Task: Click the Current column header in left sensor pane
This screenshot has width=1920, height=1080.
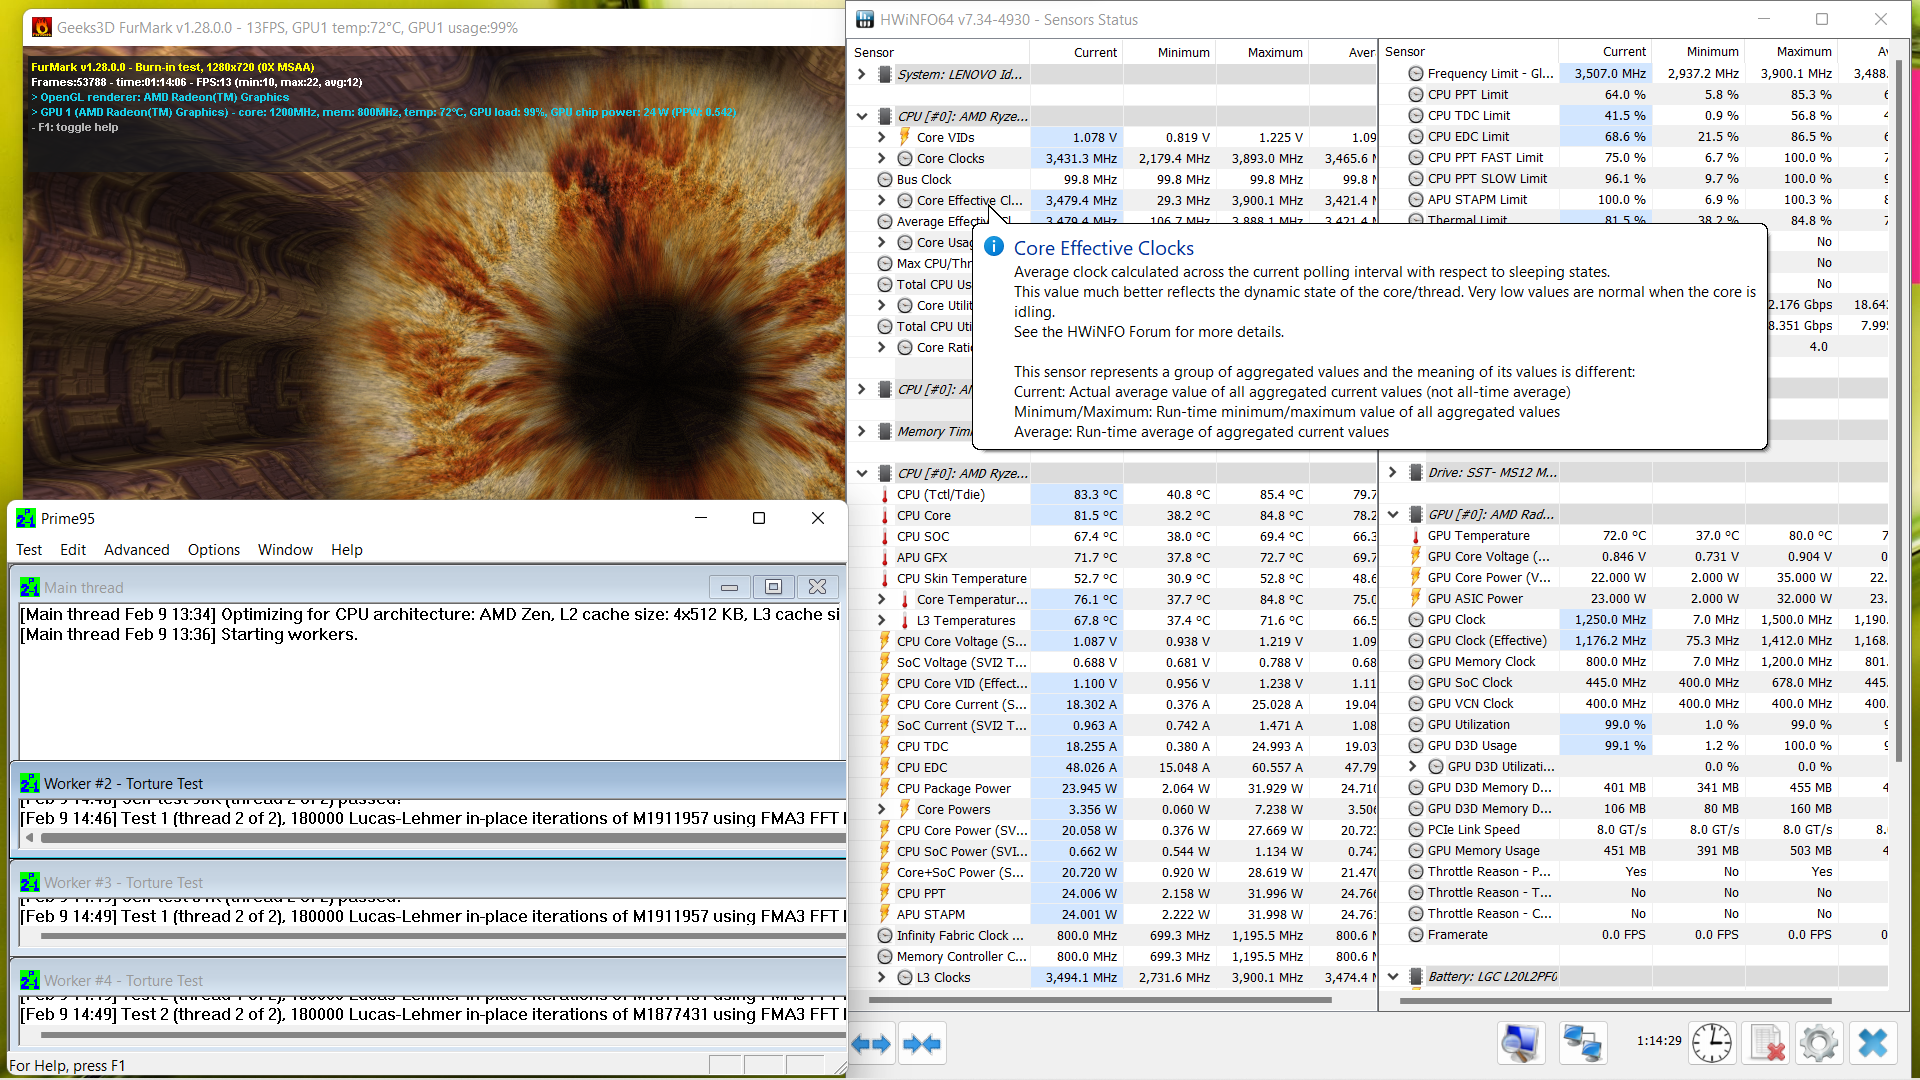Action: click(1077, 52)
